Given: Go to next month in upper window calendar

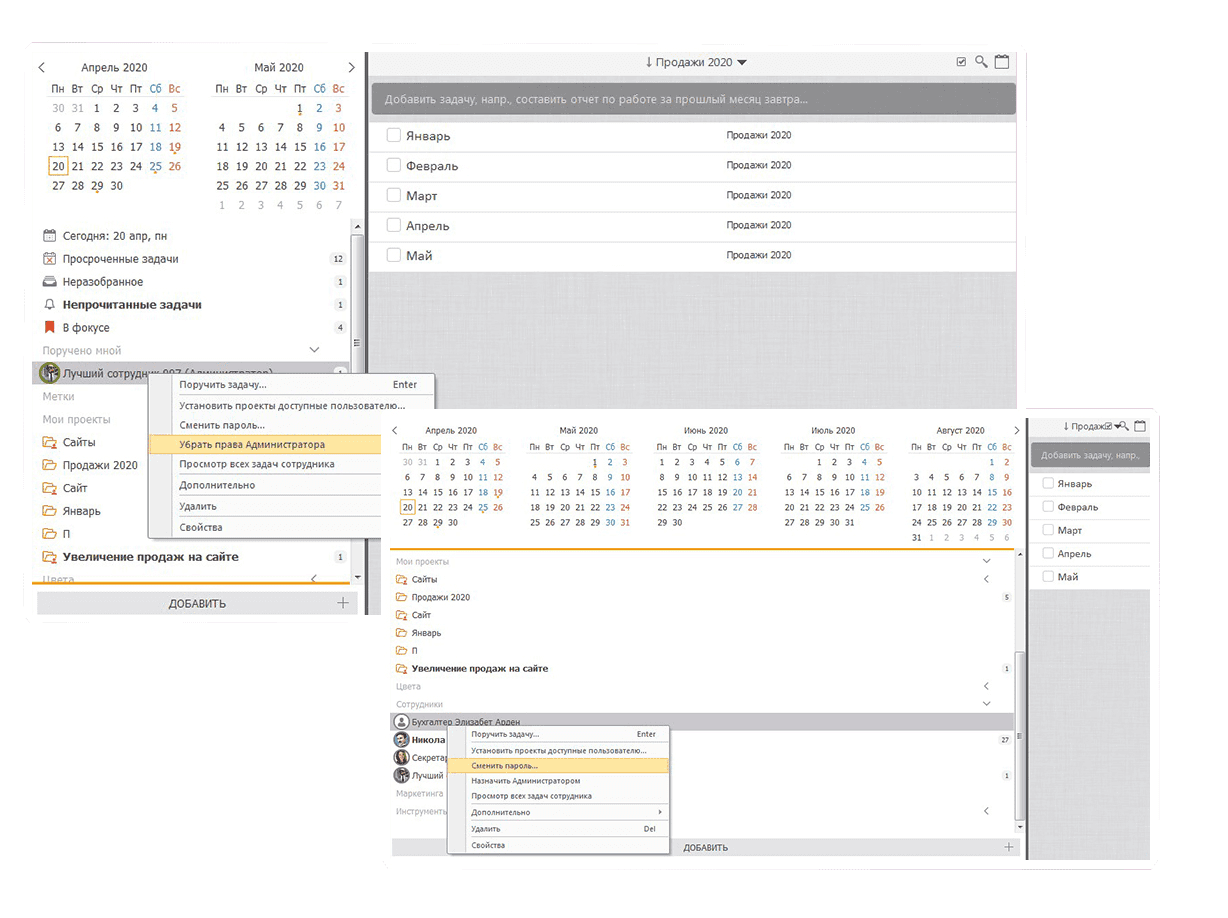Looking at the screenshot, I should click(x=351, y=68).
